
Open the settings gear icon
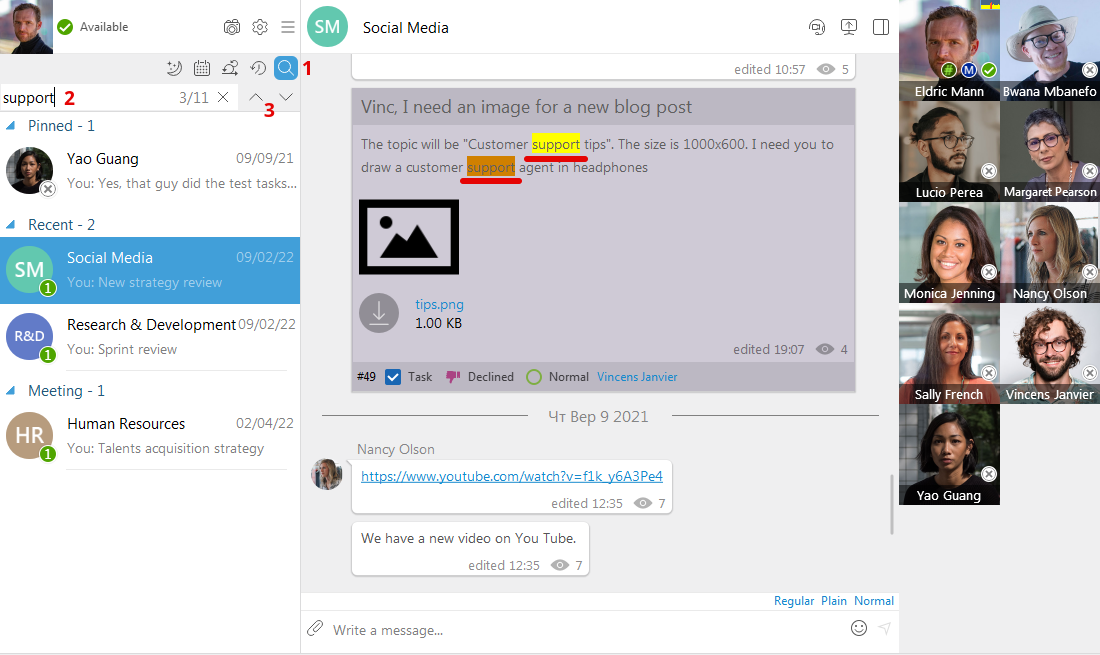(x=260, y=27)
